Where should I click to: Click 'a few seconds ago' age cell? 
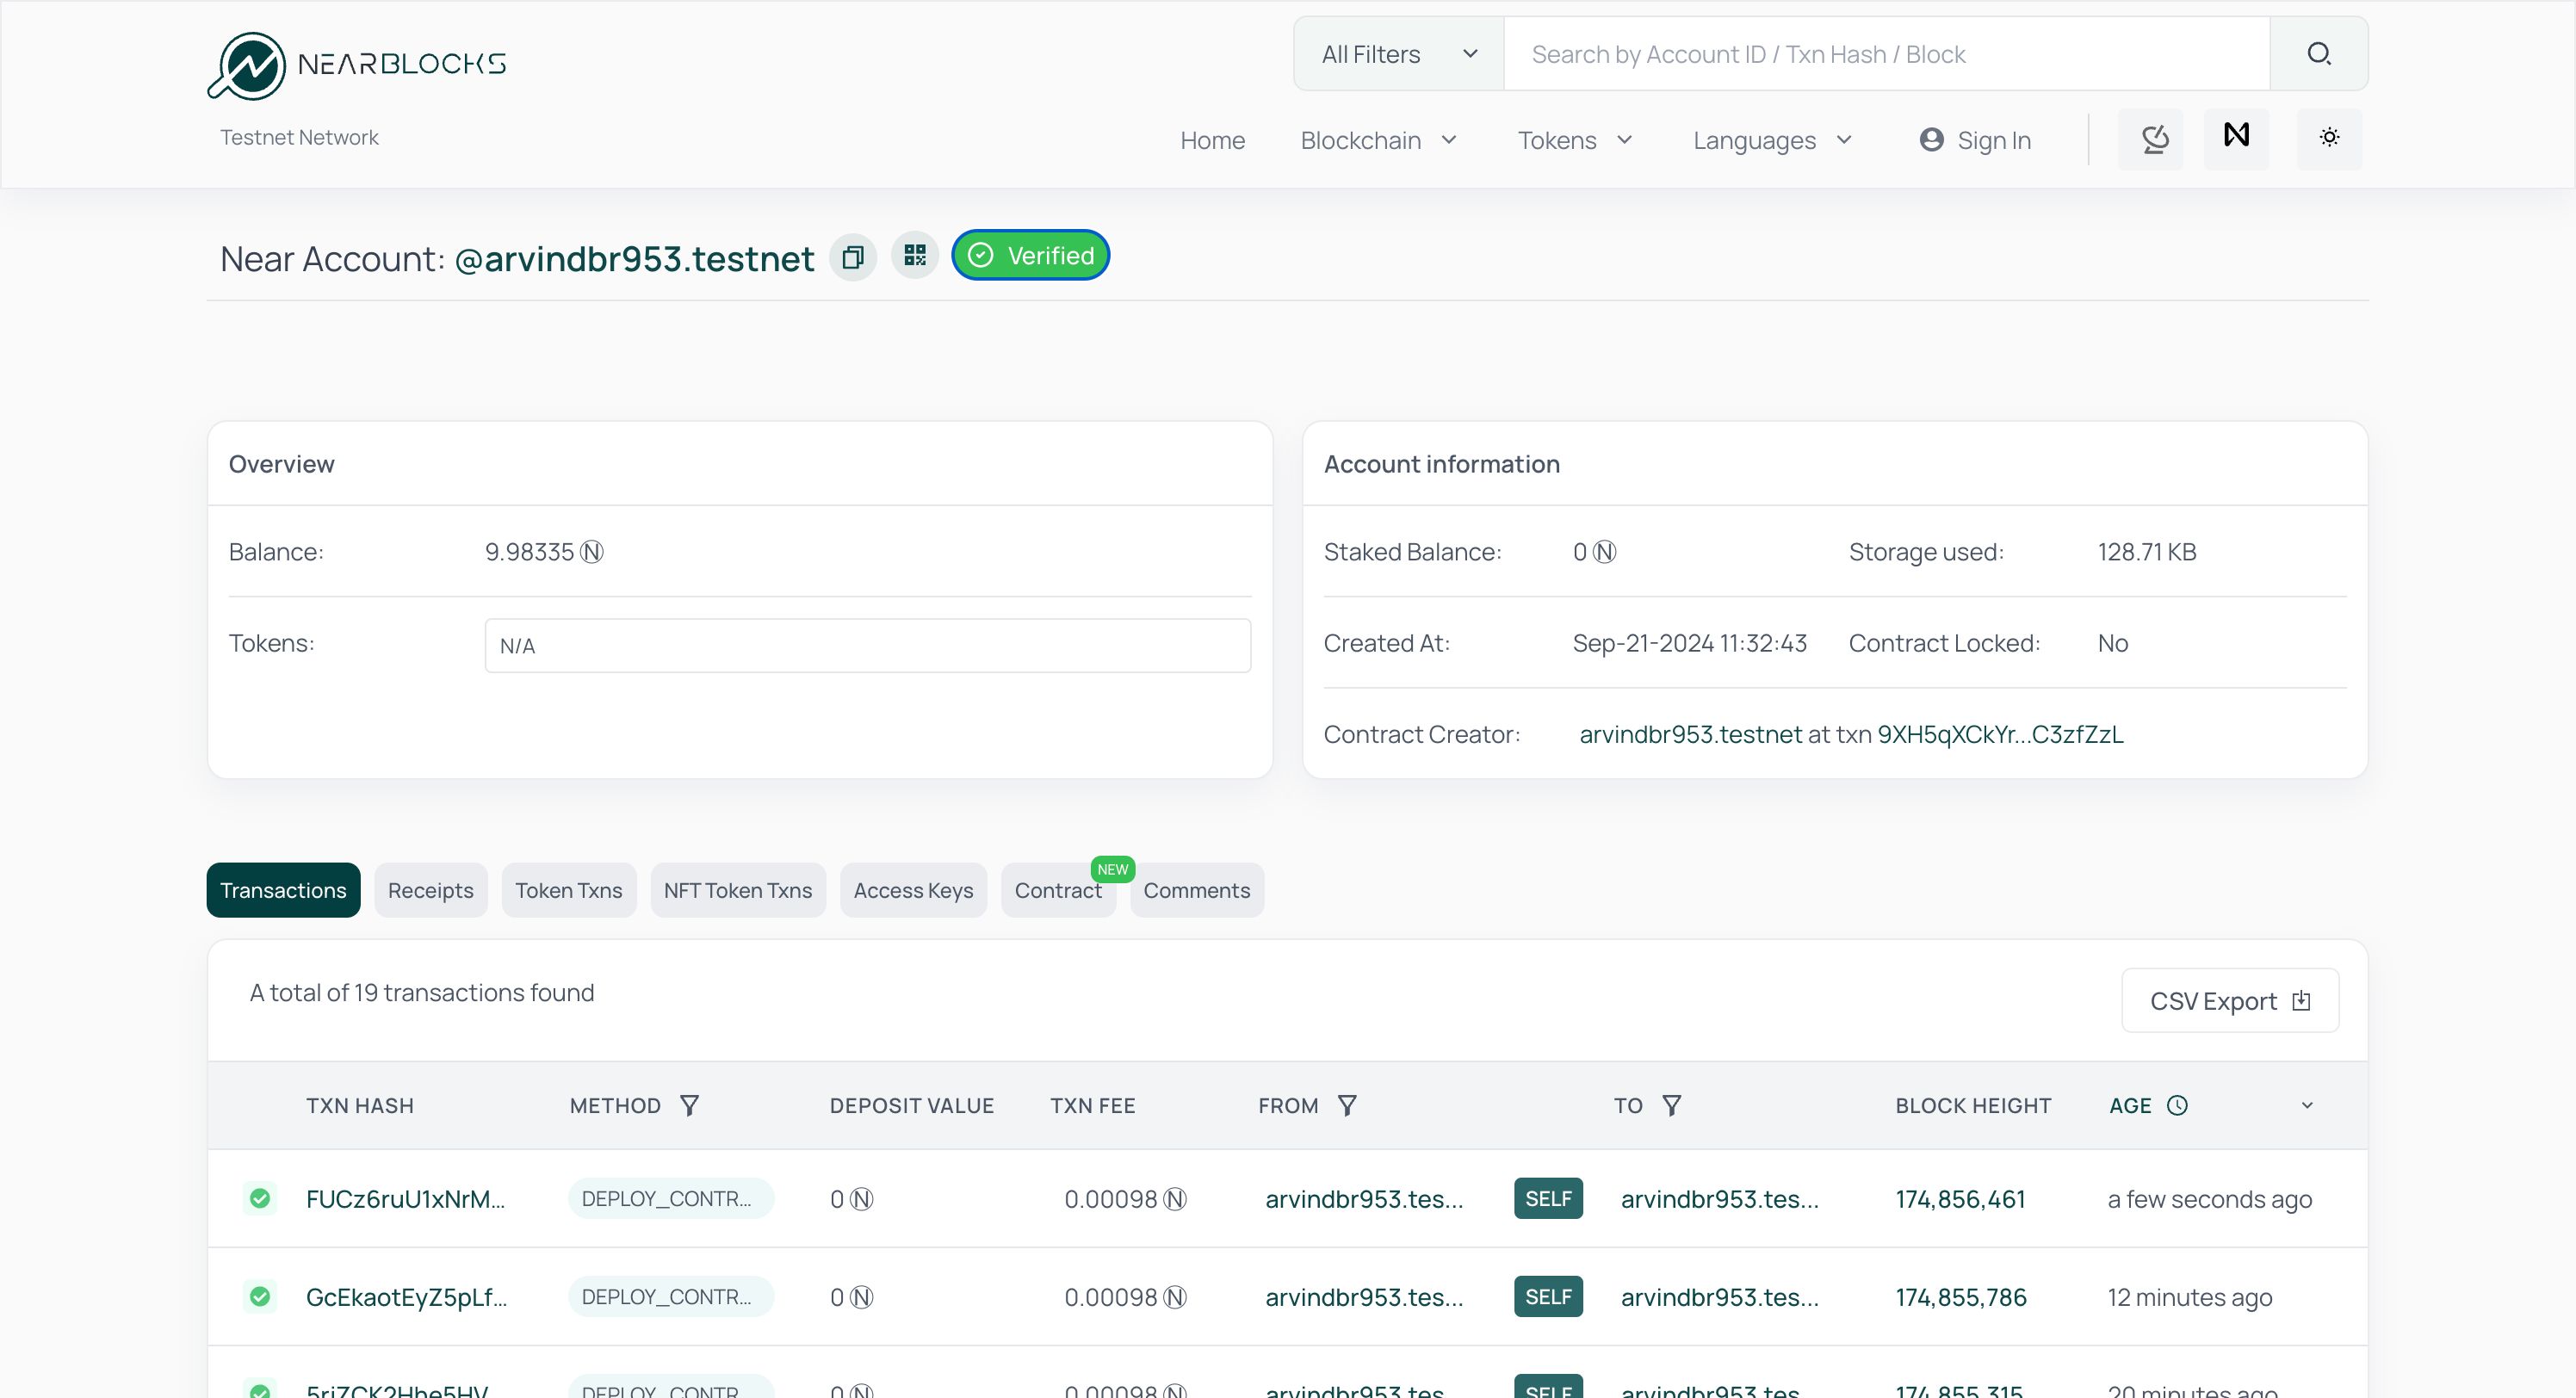2209,1199
